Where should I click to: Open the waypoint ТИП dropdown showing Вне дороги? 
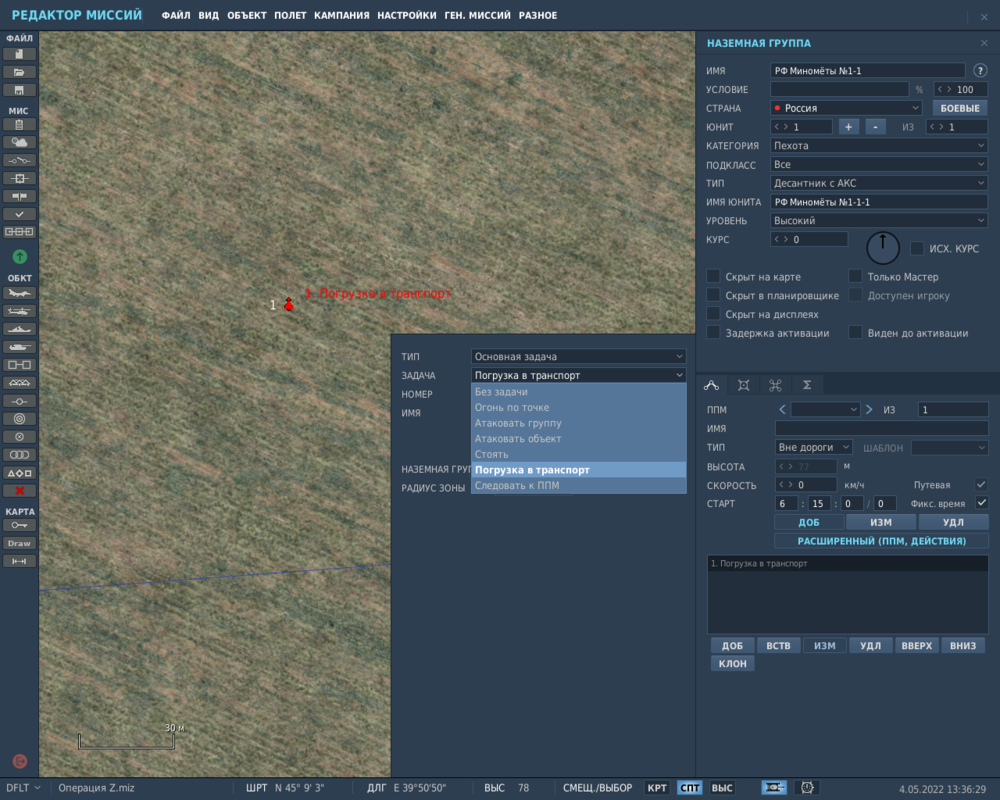click(814, 447)
